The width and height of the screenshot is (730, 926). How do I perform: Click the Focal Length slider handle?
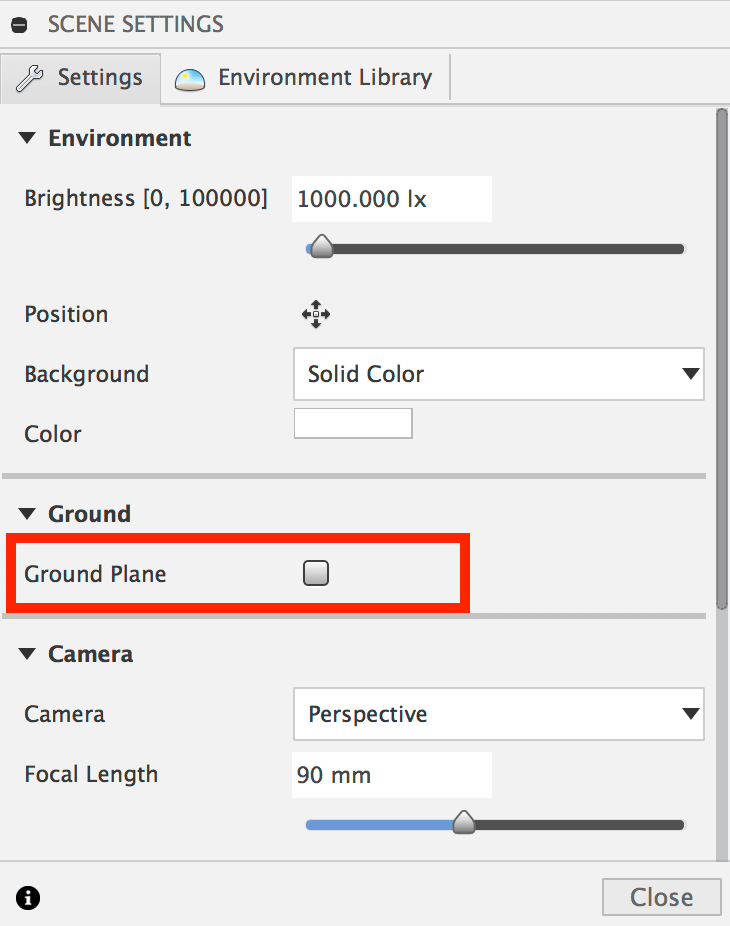click(x=463, y=824)
